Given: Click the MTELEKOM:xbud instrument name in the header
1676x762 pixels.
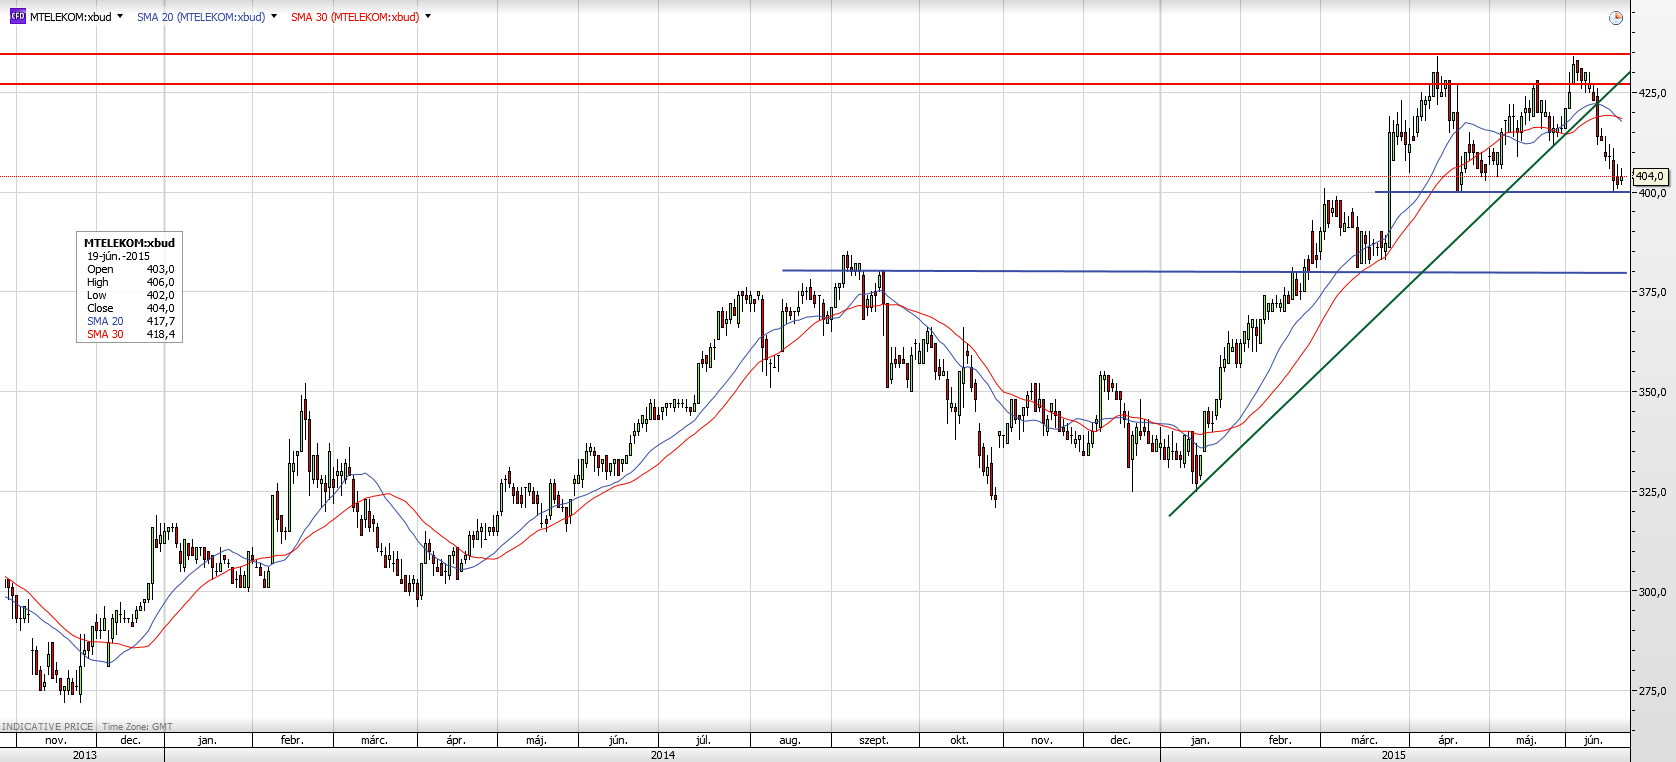Looking at the screenshot, I should coord(70,17).
